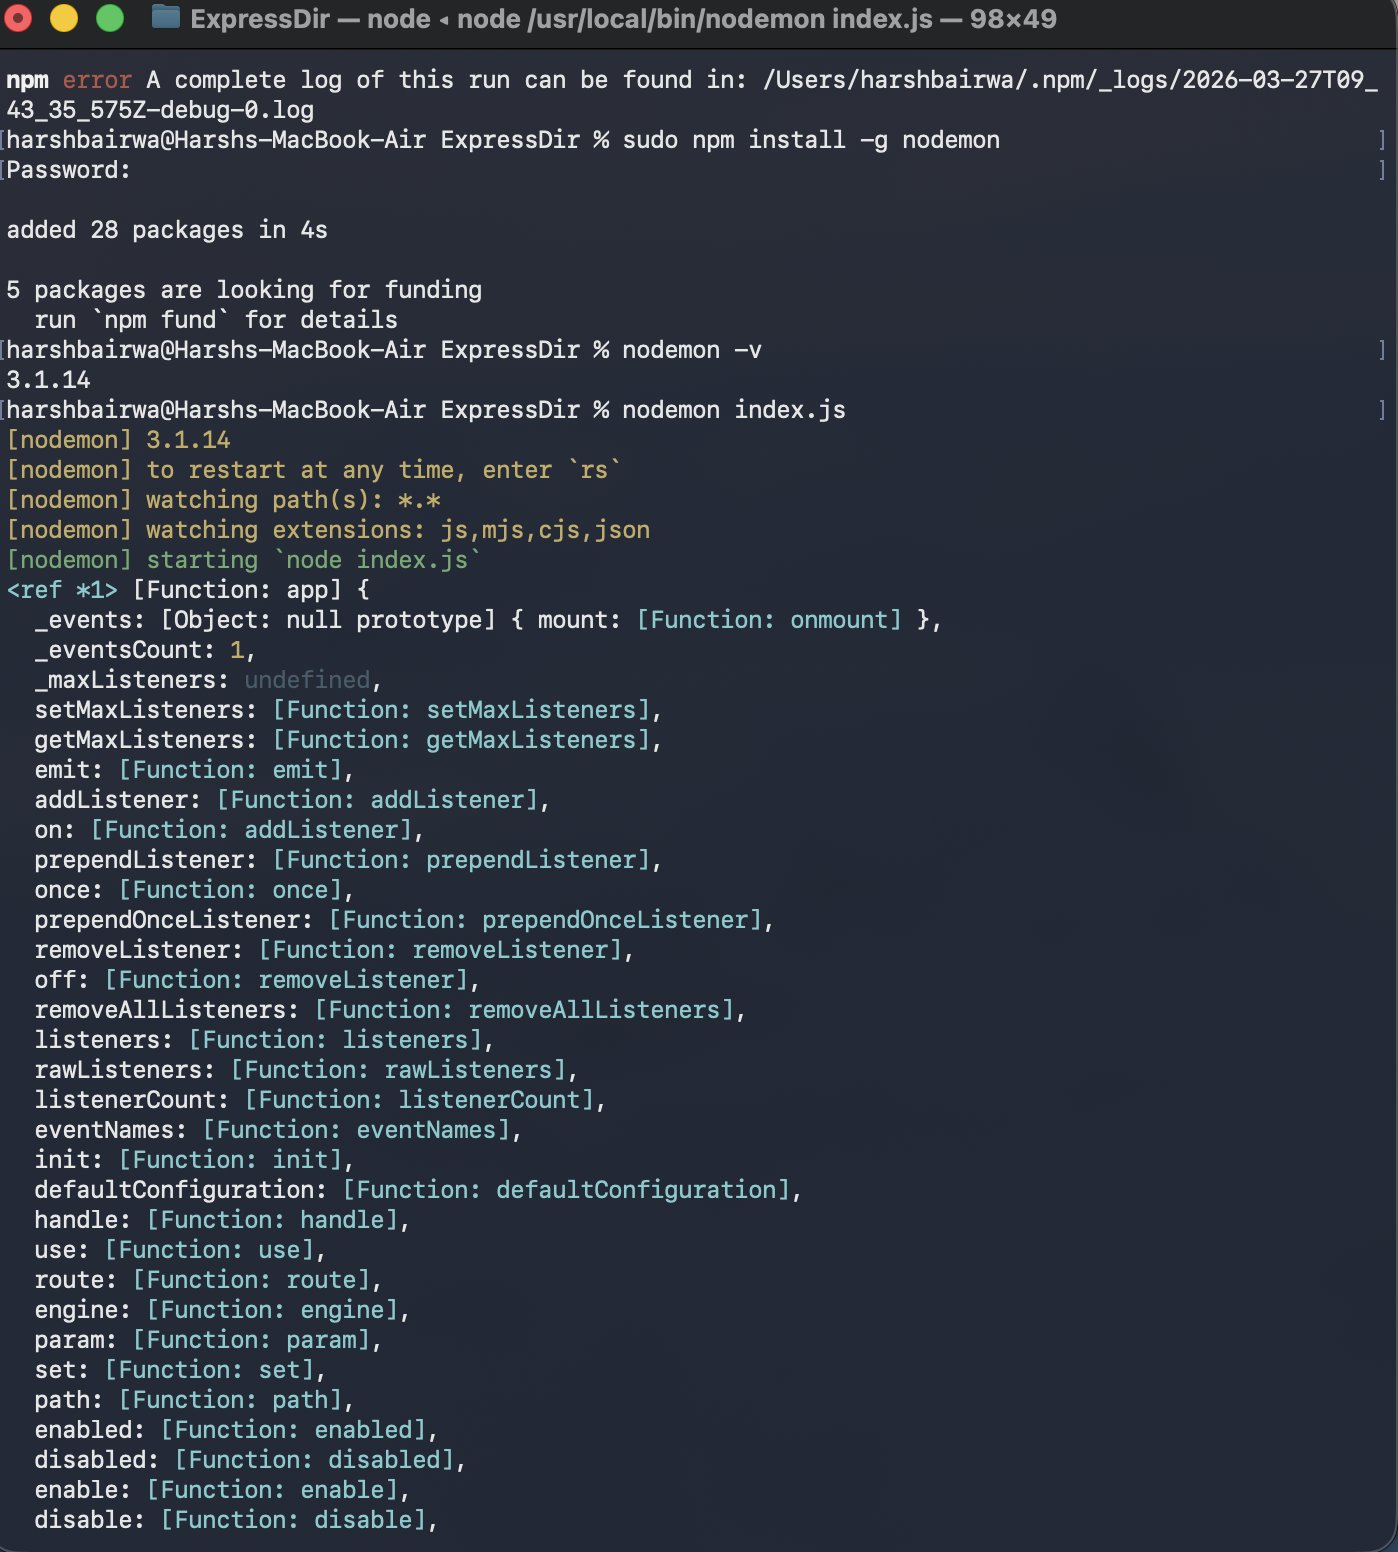Click the 'added 28 packages in 4s' line
1398x1552 pixels.
167,230
